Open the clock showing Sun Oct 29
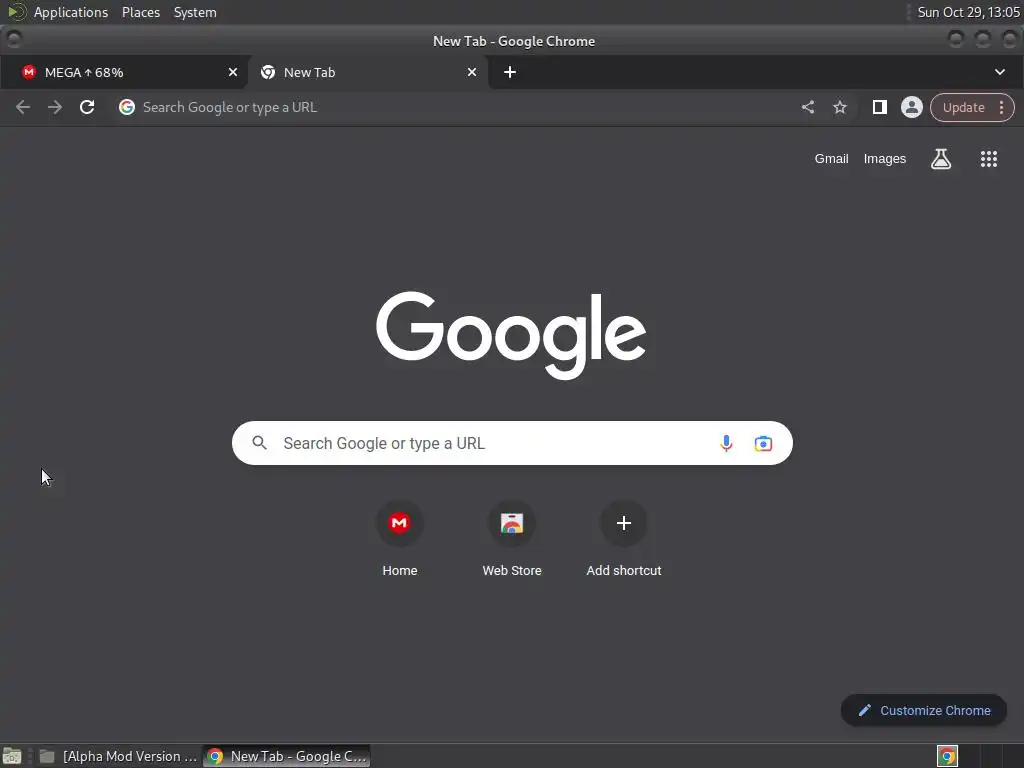 (x=968, y=12)
